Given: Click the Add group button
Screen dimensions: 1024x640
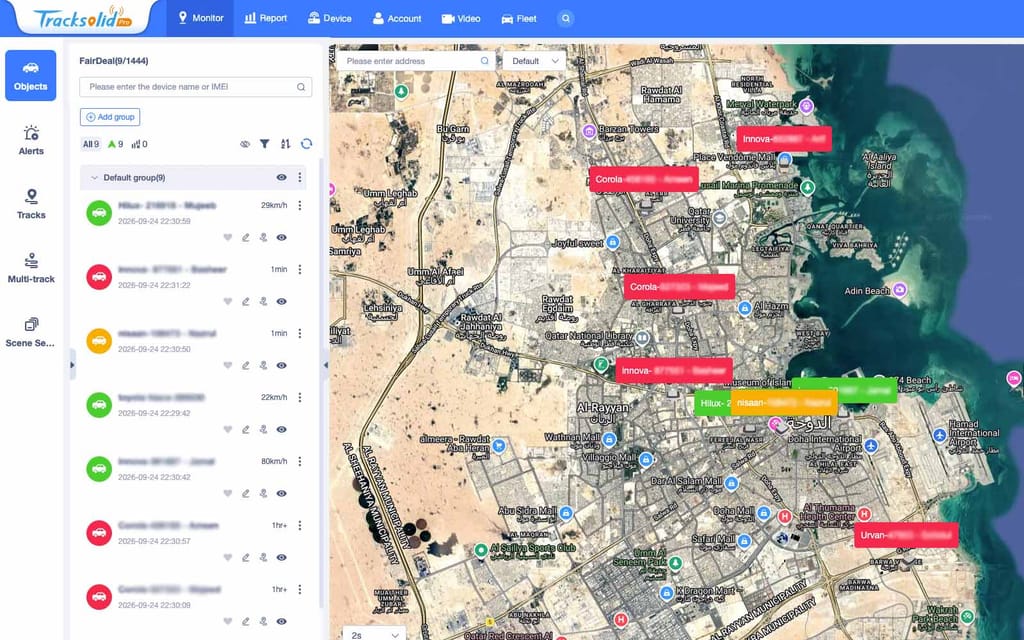Looking at the screenshot, I should (x=110, y=117).
